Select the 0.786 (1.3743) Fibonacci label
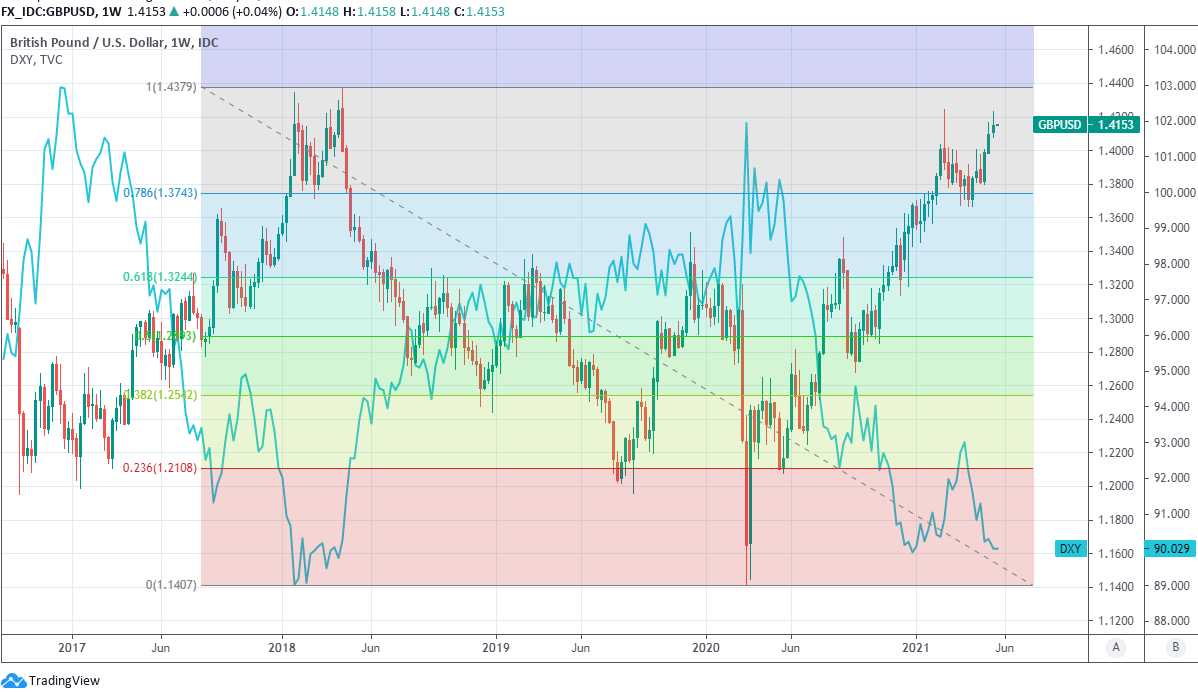1198x692 pixels. [161, 193]
